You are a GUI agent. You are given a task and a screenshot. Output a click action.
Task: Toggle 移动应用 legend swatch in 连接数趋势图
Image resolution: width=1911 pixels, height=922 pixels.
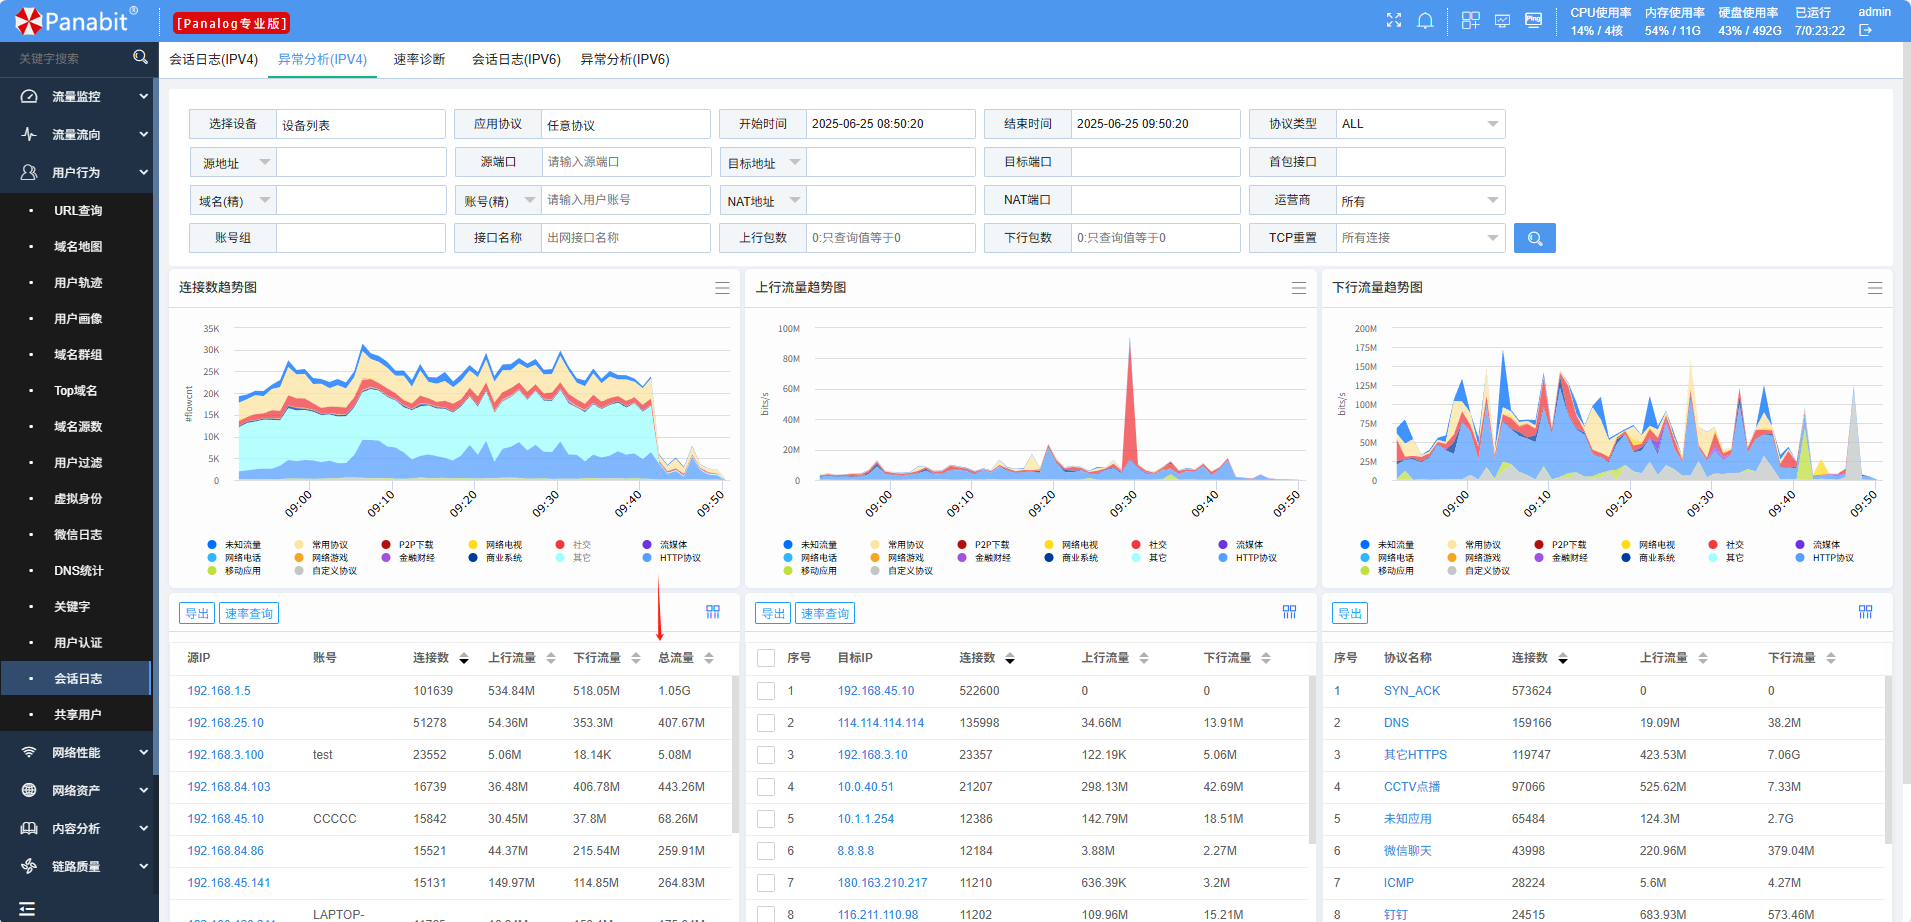click(x=212, y=571)
